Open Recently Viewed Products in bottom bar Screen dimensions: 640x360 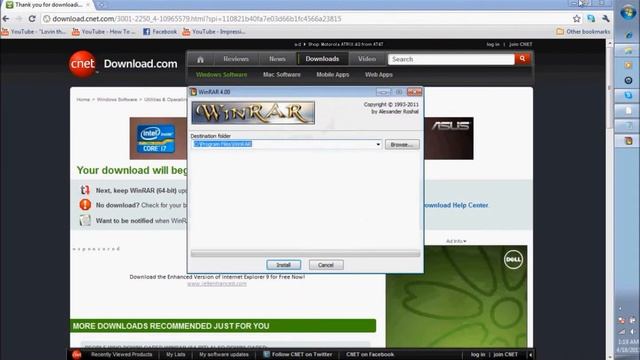(x=122, y=354)
